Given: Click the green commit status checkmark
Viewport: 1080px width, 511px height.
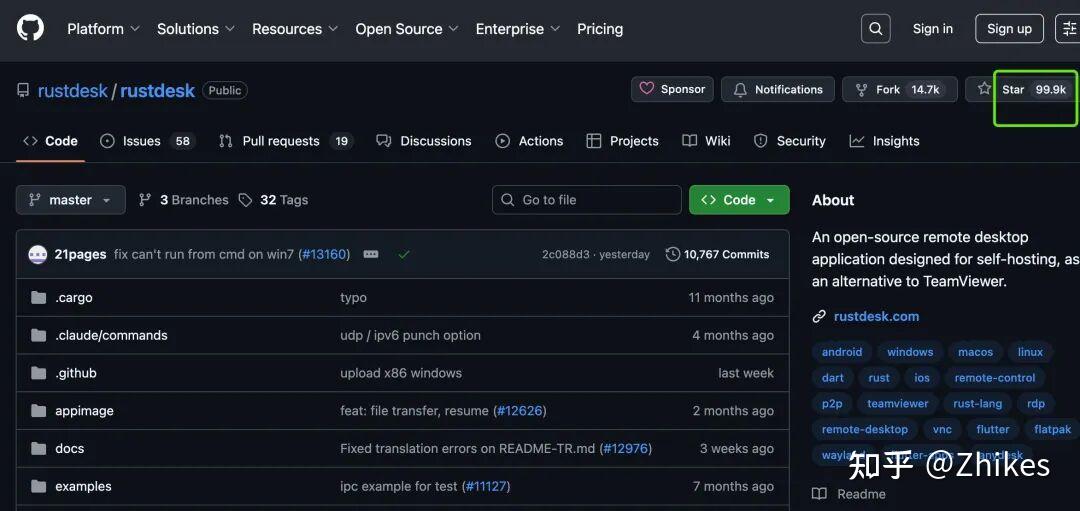Looking at the screenshot, I should pos(404,254).
